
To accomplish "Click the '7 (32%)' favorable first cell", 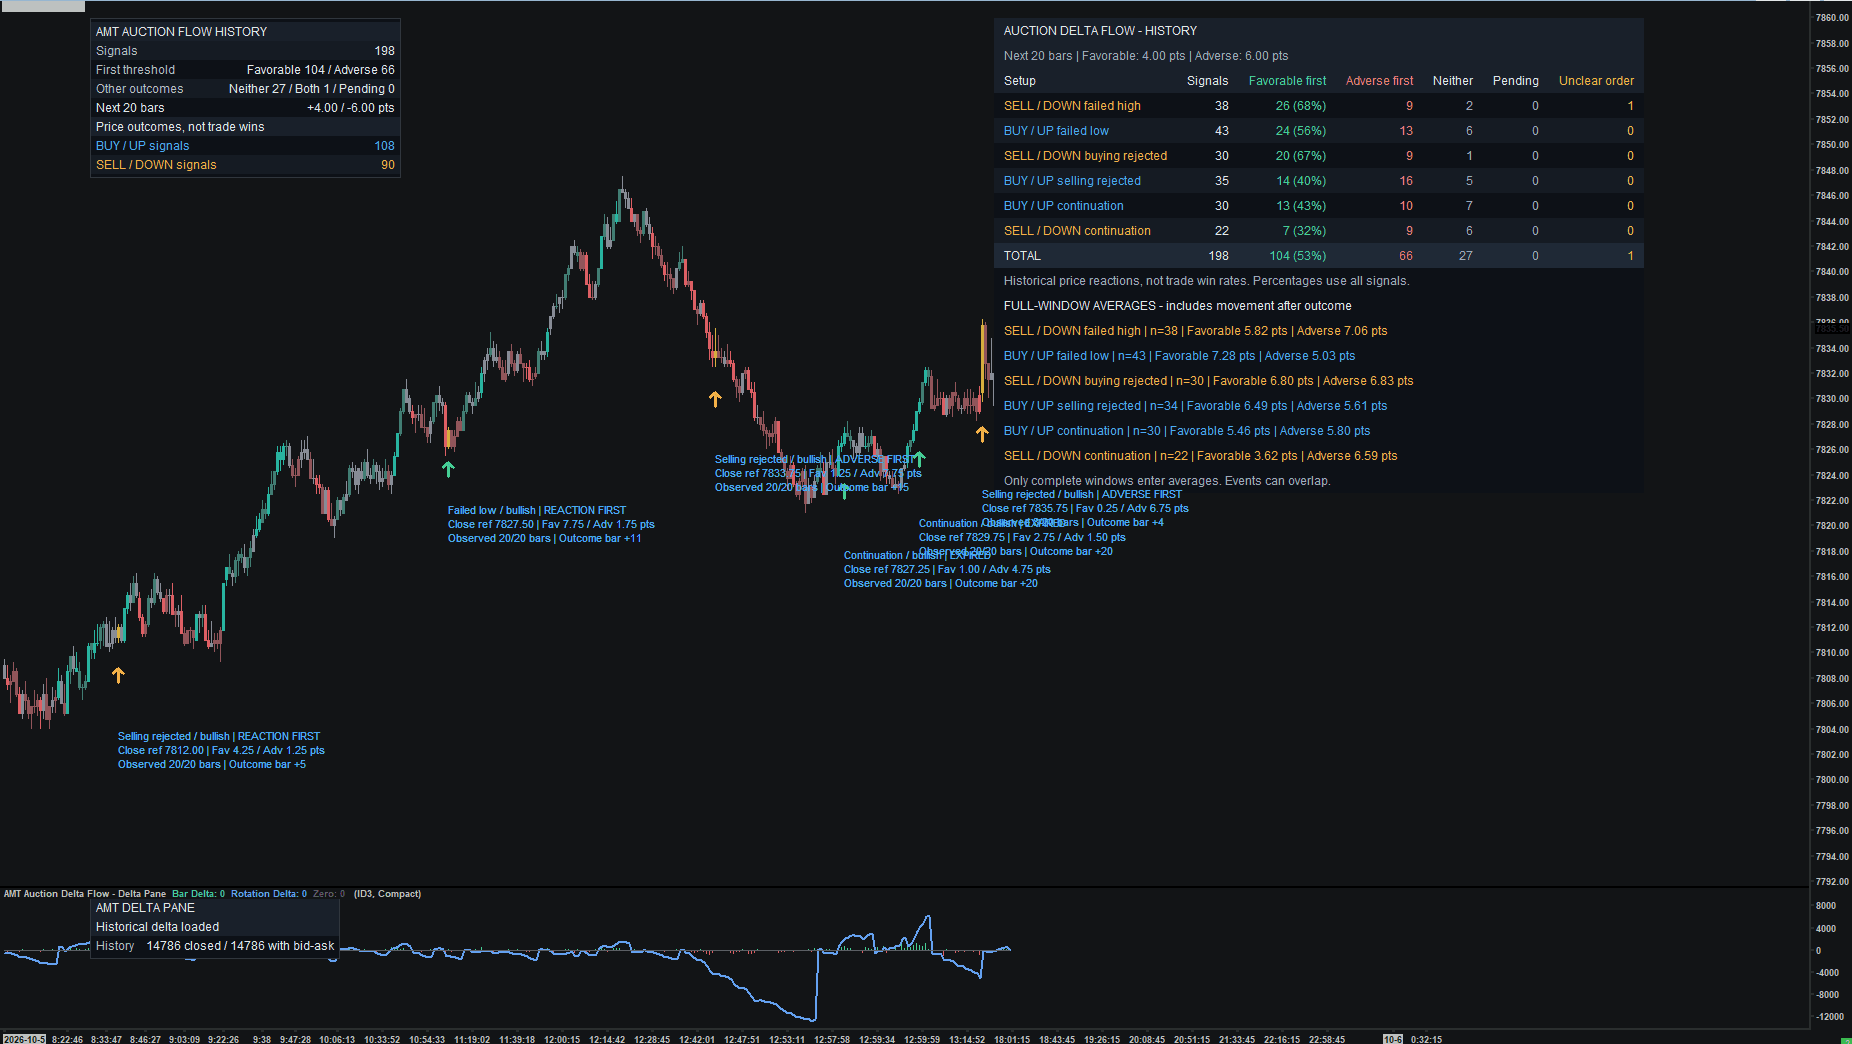I will 1304,231.
